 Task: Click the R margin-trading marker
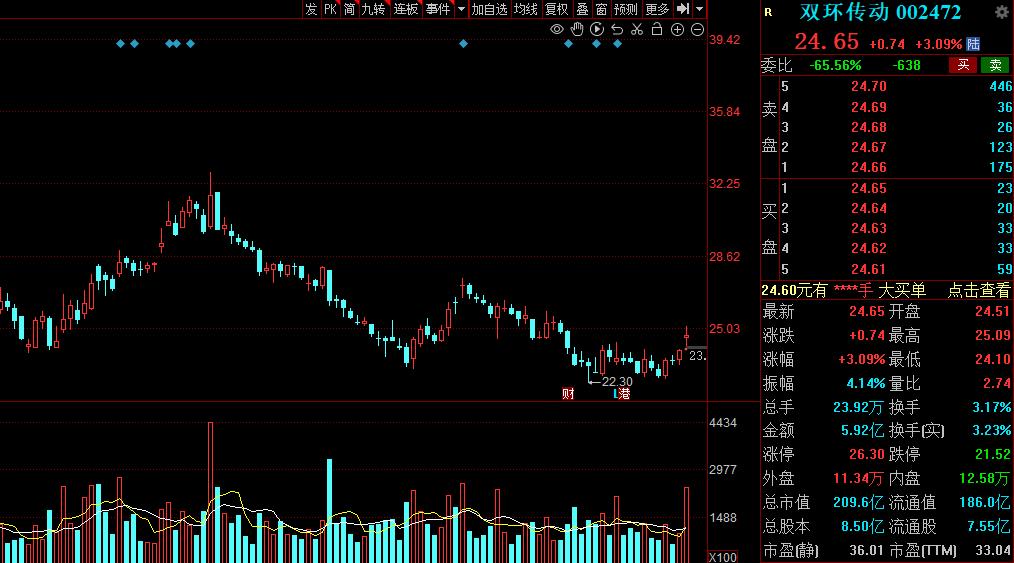[x=768, y=12]
